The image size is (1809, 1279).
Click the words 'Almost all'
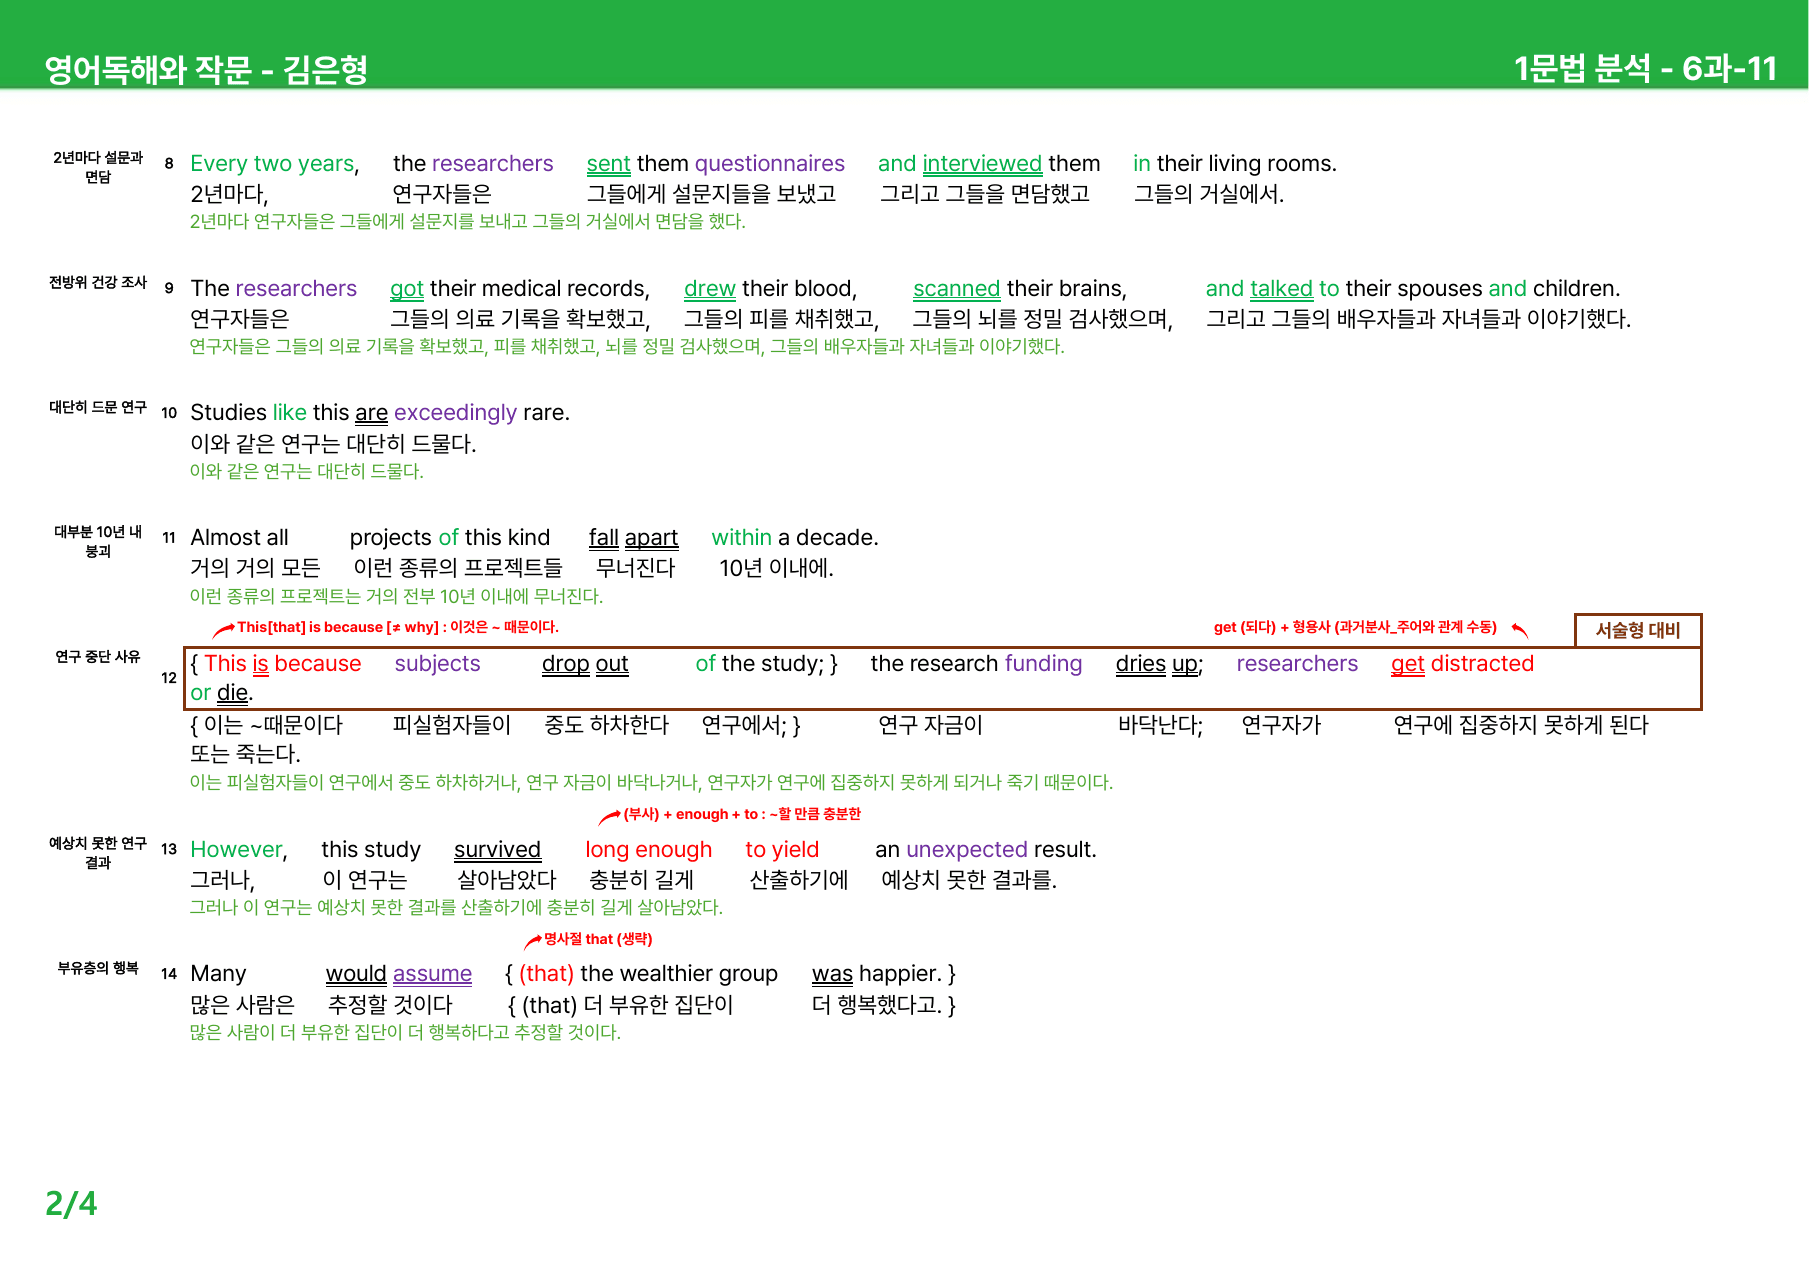(x=239, y=538)
